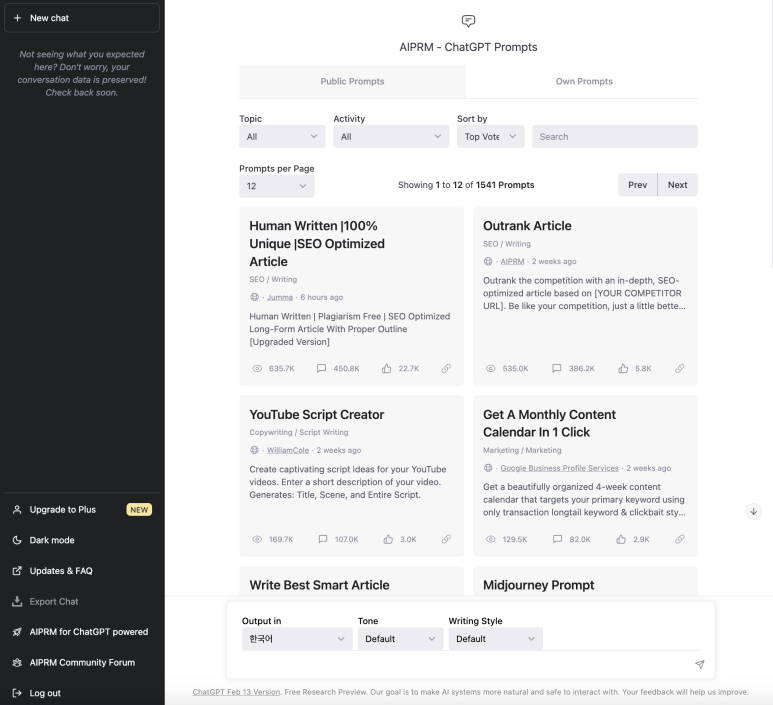Click the AIPRM Community Forum label
The height and width of the screenshot is (705, 773).
click(x=82, y=662)
